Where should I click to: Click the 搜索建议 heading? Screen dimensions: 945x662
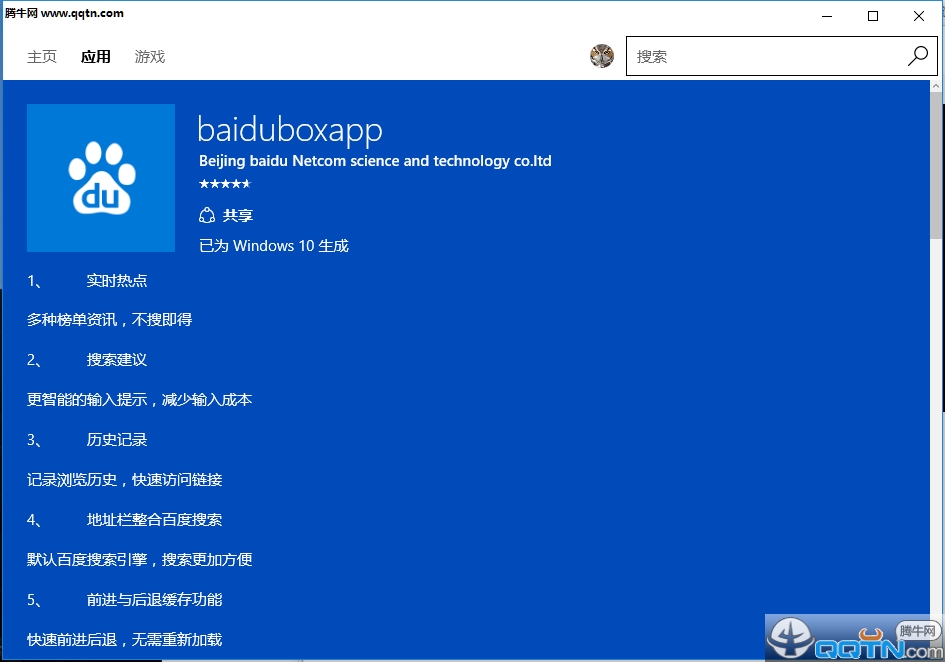coord(117,360)
